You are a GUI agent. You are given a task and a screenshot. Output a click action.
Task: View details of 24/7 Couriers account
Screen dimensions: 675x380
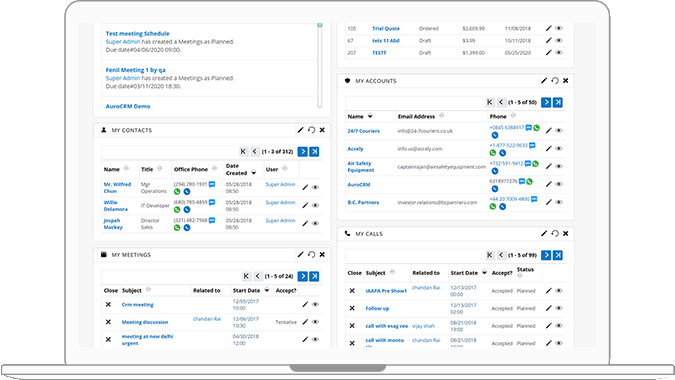coord(559,130)
